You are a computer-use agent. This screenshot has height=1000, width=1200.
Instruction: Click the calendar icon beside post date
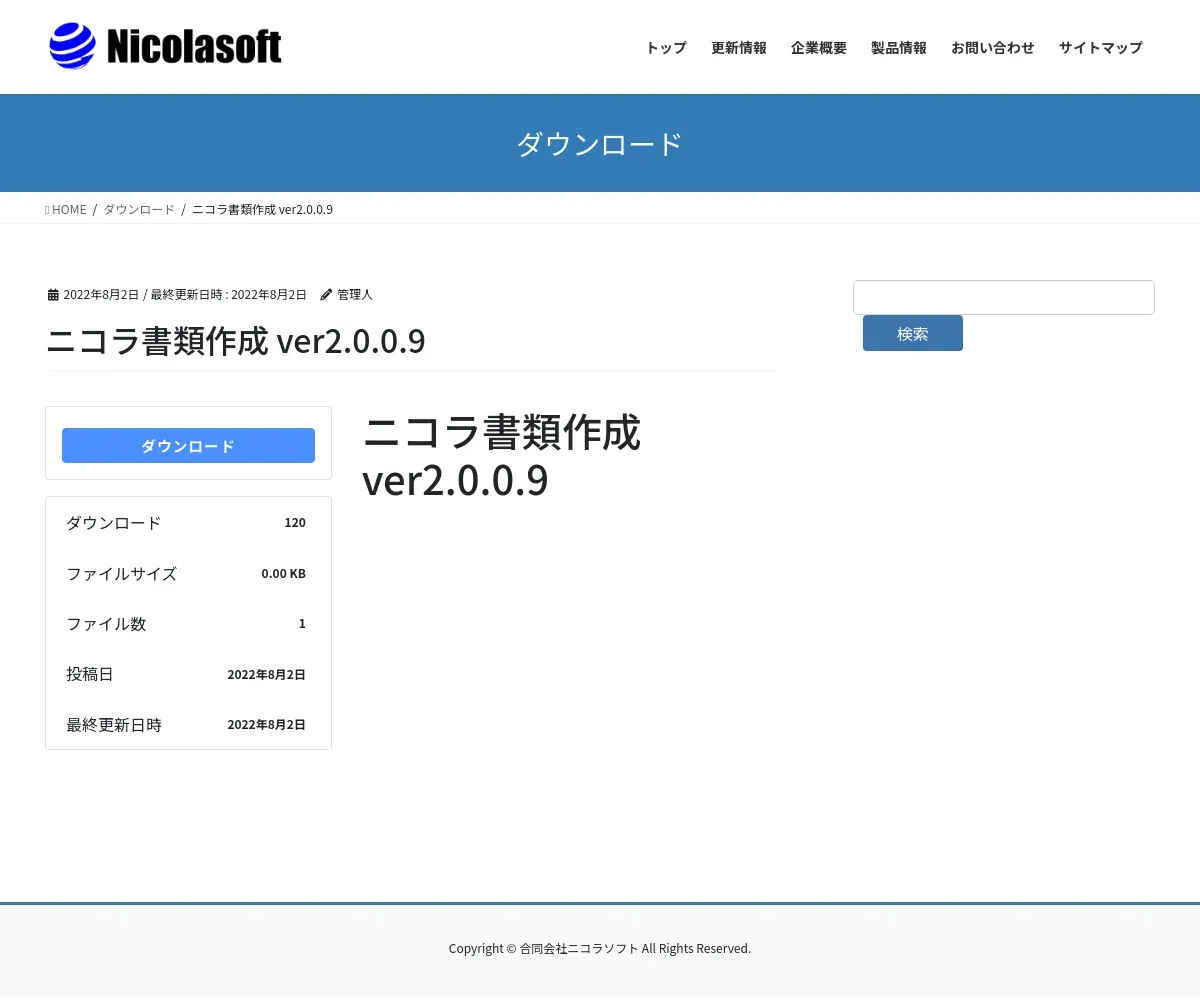[x=53, y=295]
